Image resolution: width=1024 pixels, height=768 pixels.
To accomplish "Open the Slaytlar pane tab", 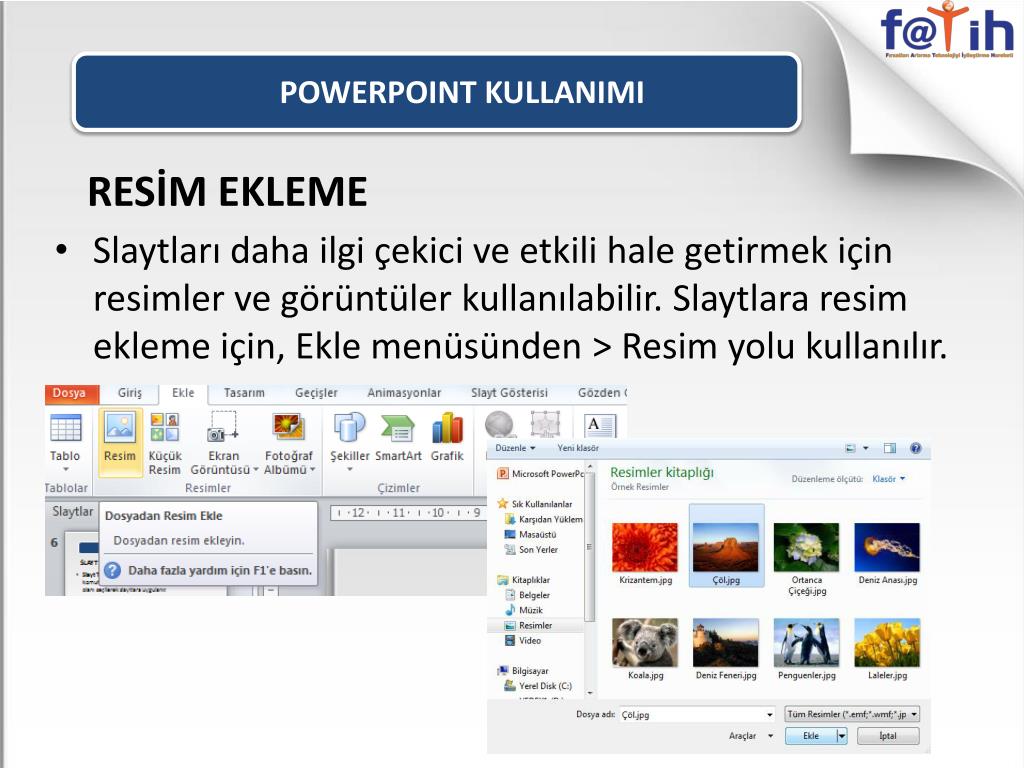I will [x=72, y=512].
